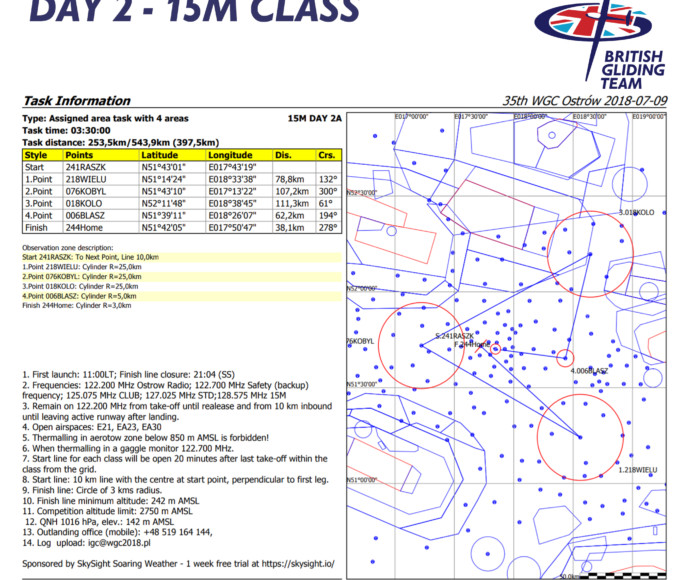This screenshot has height=580, width=678.
Task: Select the Longitude column header
Action: coord(231,155)
